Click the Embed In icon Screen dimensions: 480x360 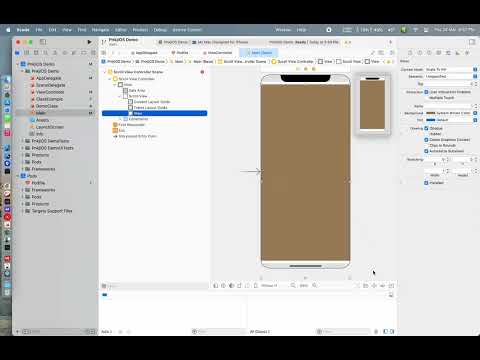[391, 286]
